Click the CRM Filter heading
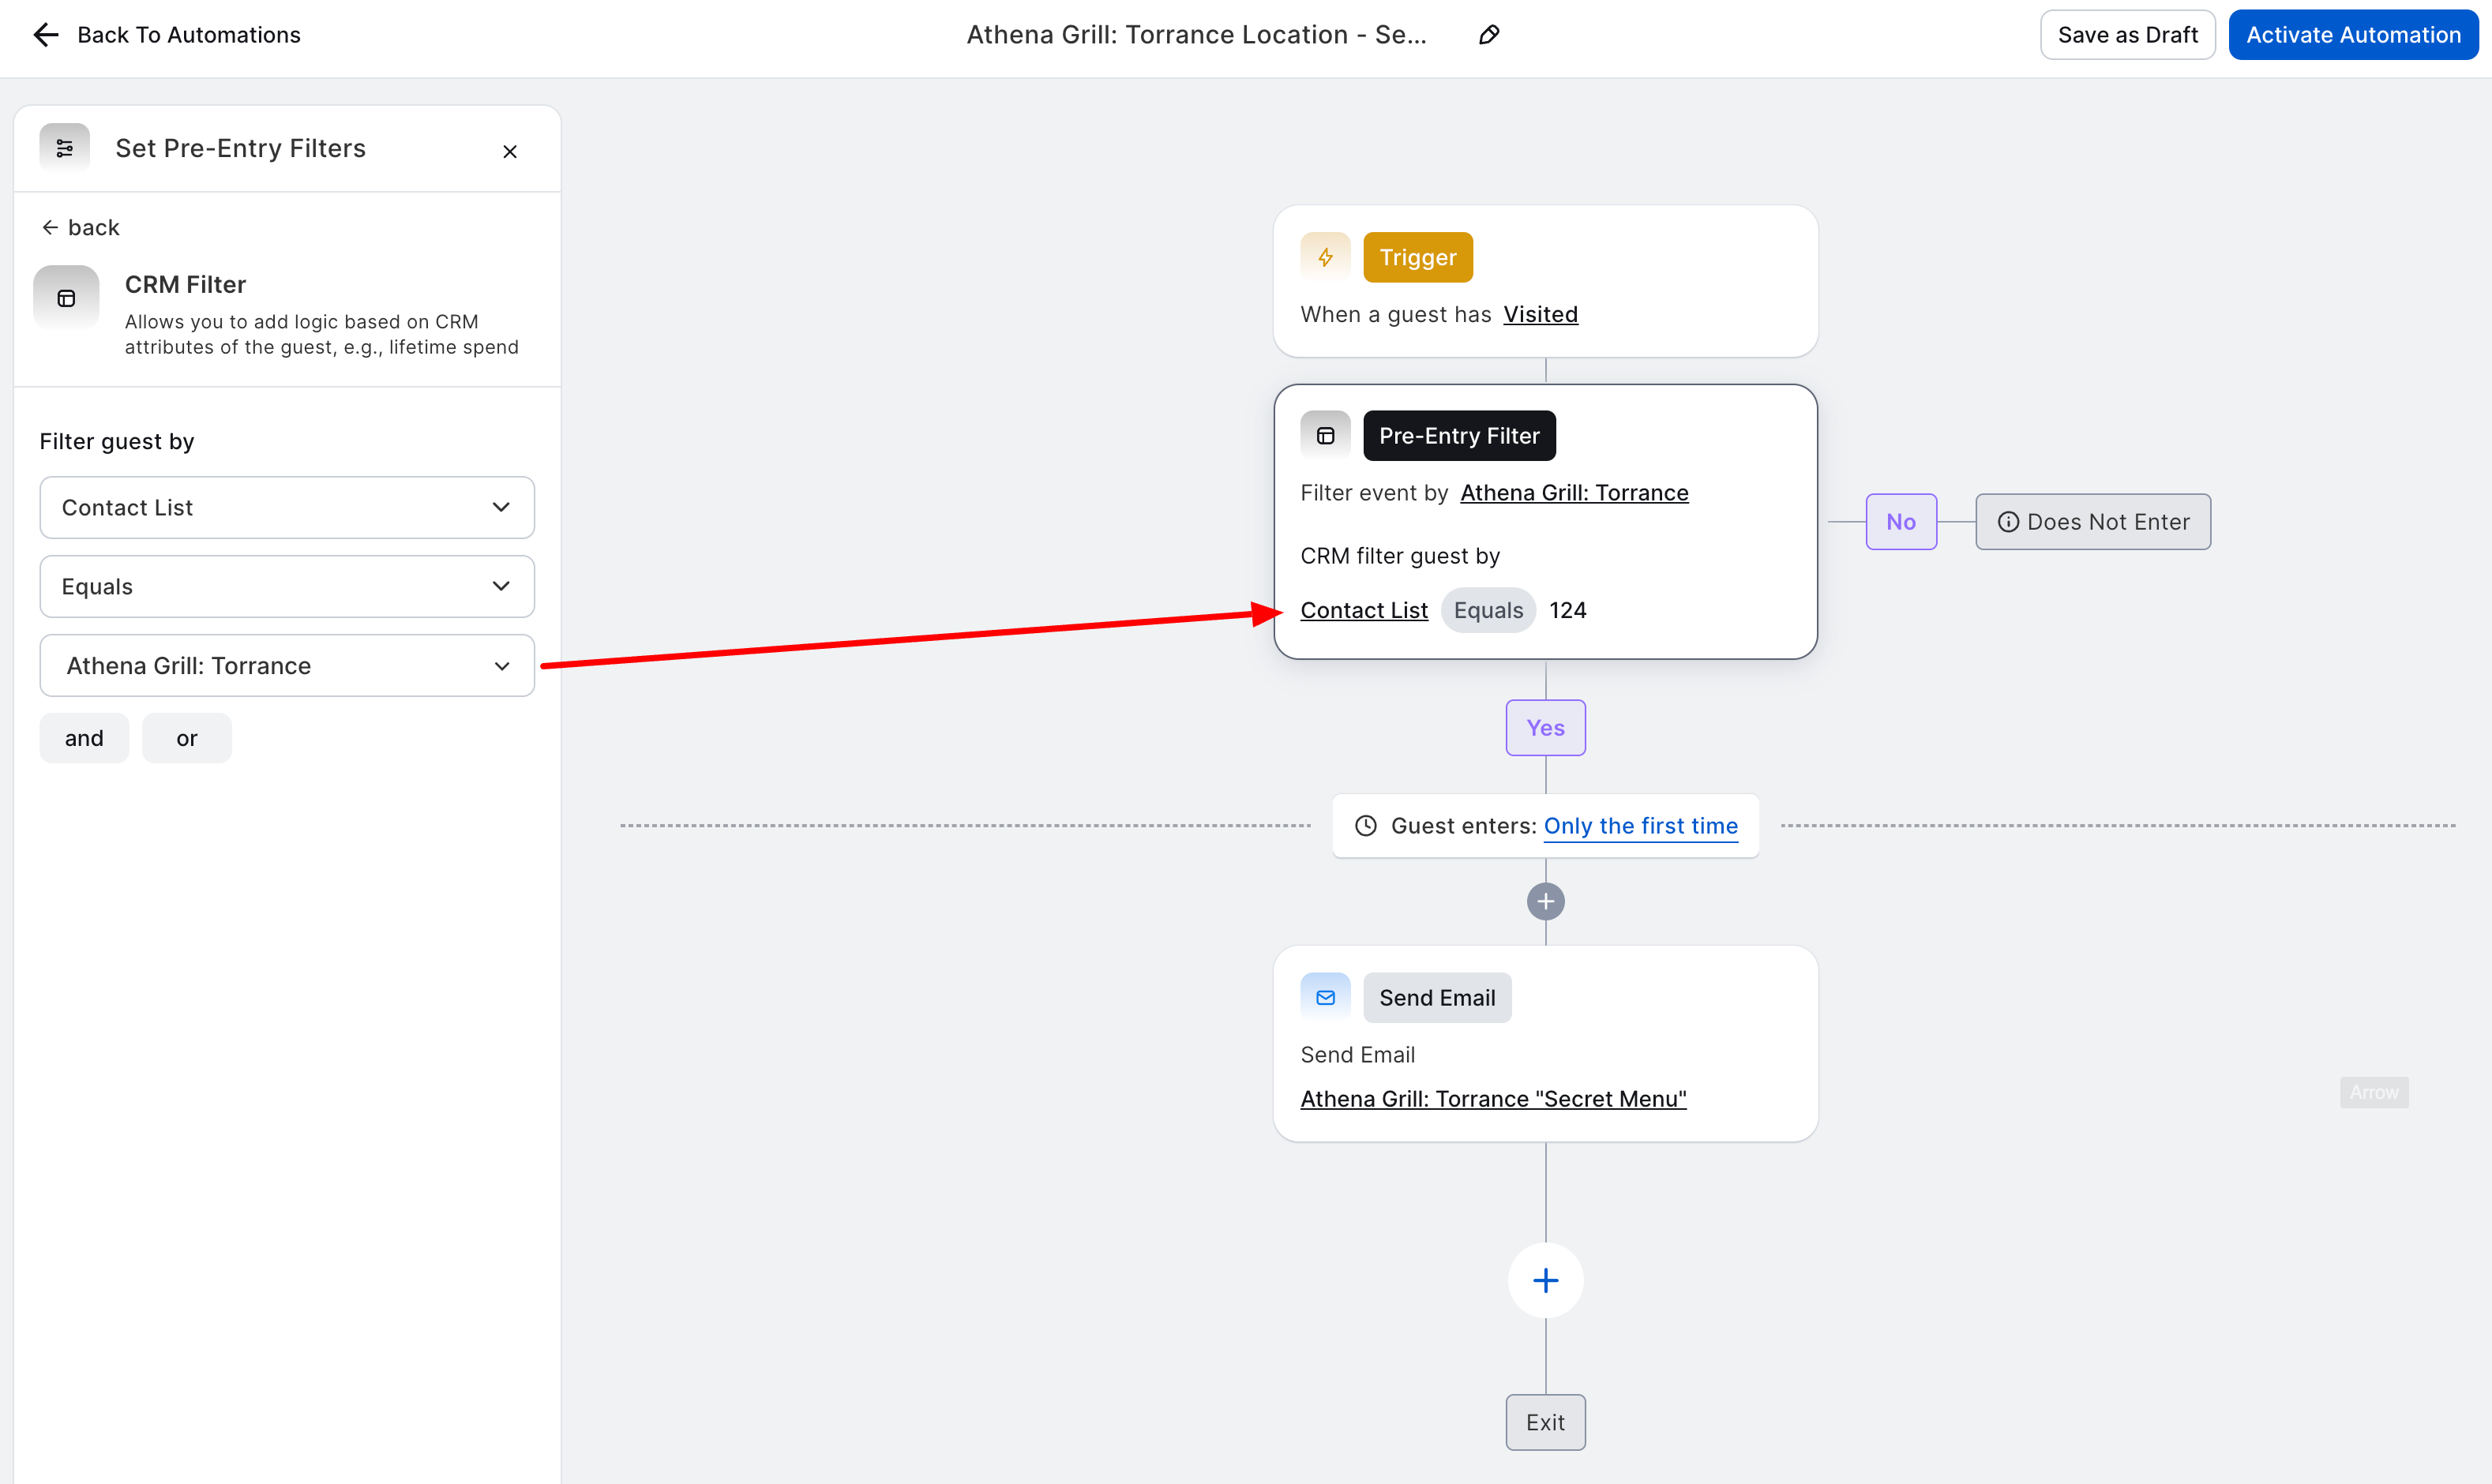This screenshot has width=2492, height=1484. 185,284
